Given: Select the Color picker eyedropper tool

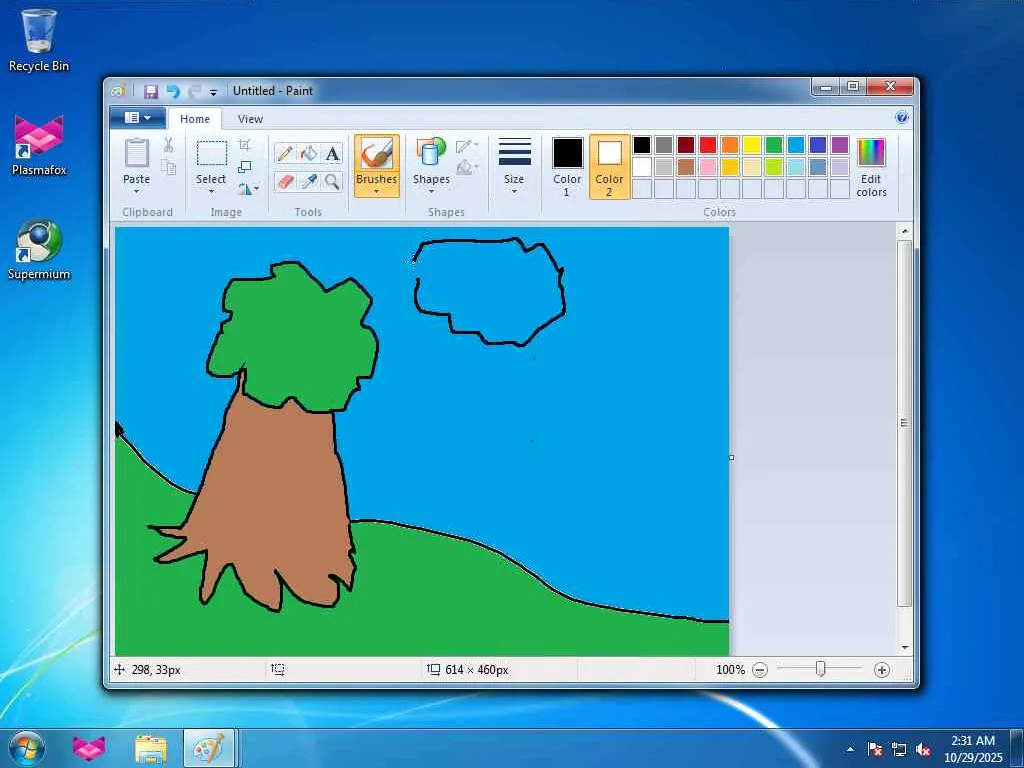Looking at the screenshot, I should [309, 181].
